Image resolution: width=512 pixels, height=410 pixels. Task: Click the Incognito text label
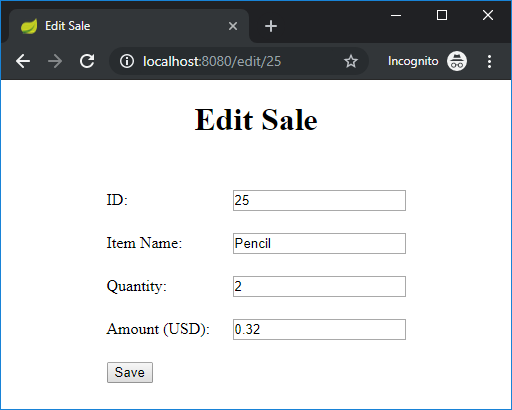[413, 61]
